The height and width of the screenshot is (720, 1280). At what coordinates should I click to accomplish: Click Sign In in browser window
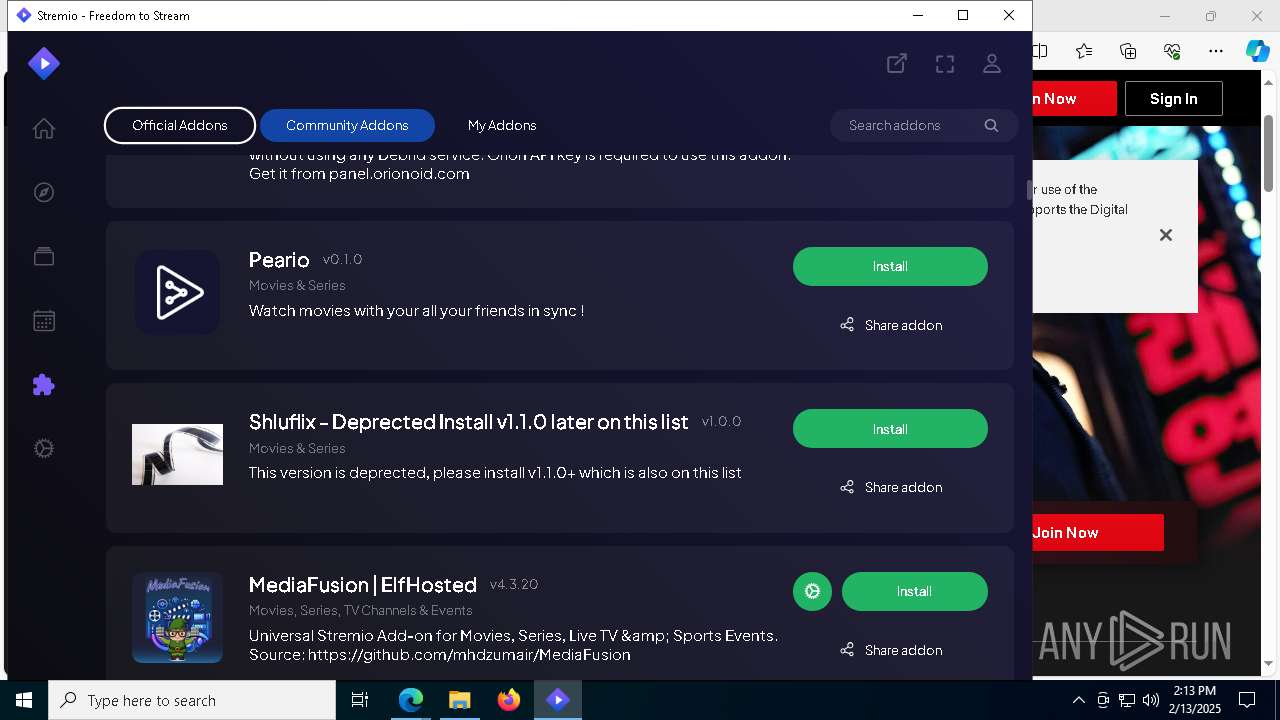pos(1173,99)
